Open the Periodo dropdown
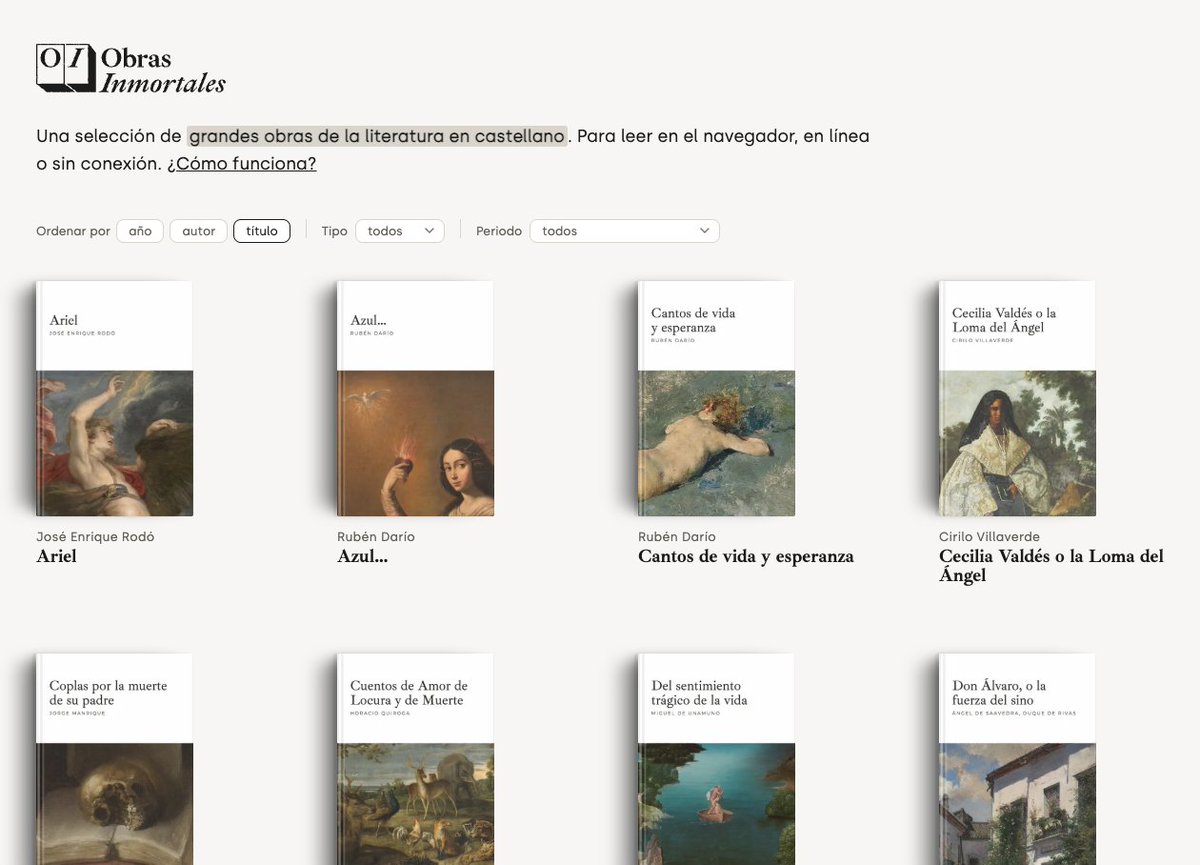 click(x=624, y=231)
